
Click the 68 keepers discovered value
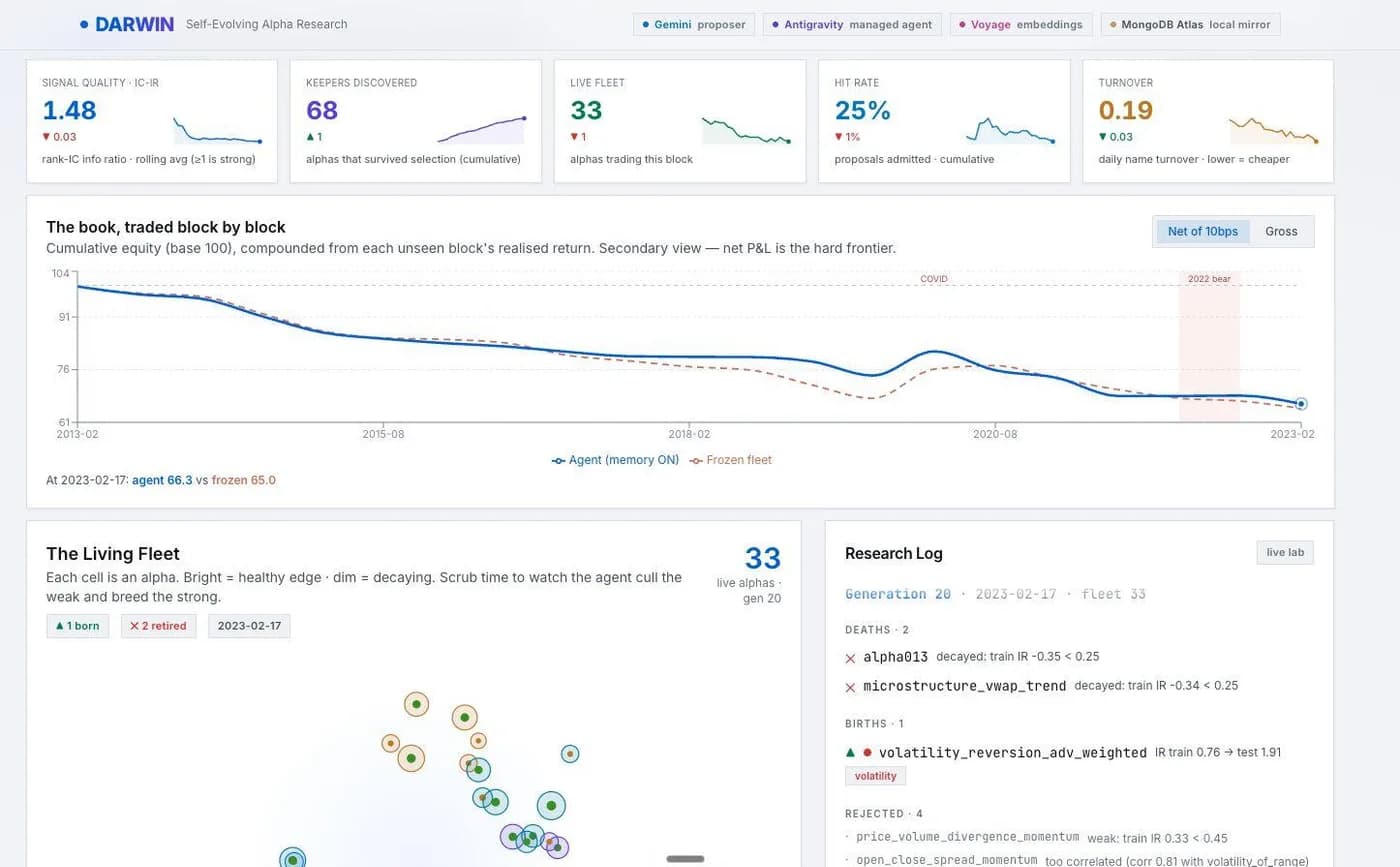[x=322, y=110]
